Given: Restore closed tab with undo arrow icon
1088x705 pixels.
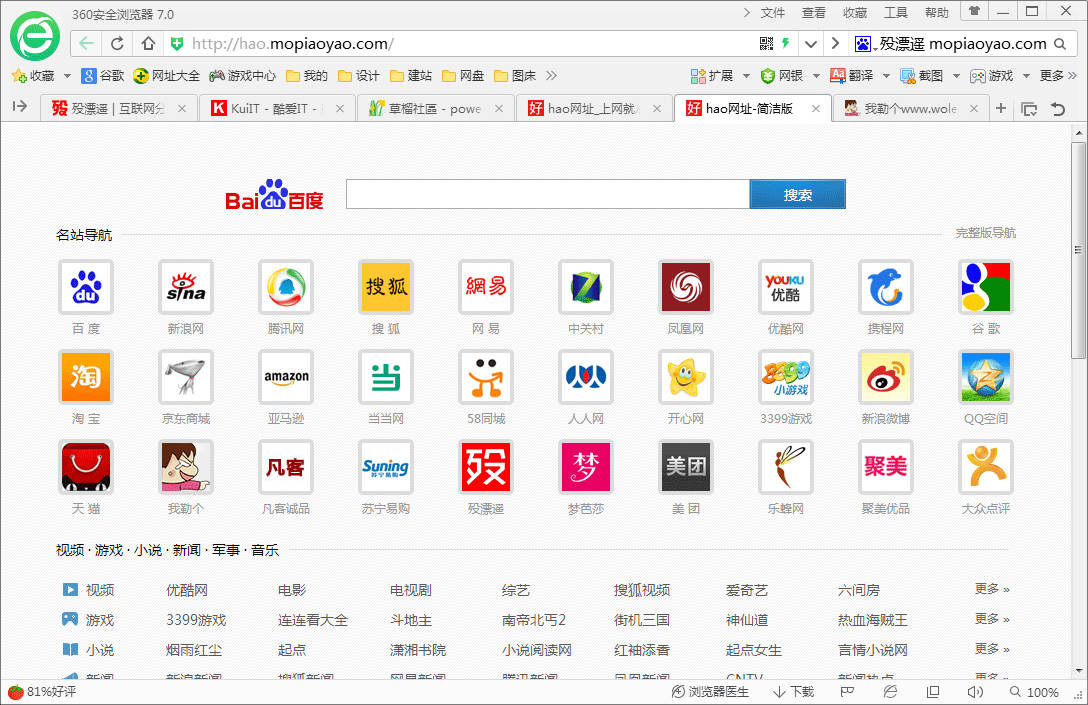Looking at the screenshot, I should pos(1057,108).
